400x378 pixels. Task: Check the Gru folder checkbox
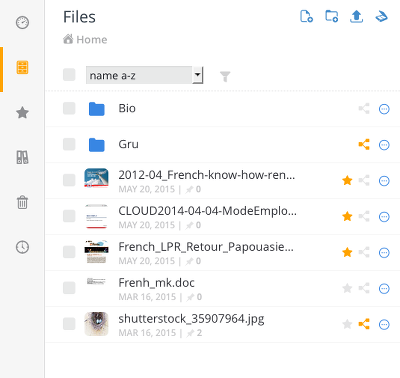69,144
